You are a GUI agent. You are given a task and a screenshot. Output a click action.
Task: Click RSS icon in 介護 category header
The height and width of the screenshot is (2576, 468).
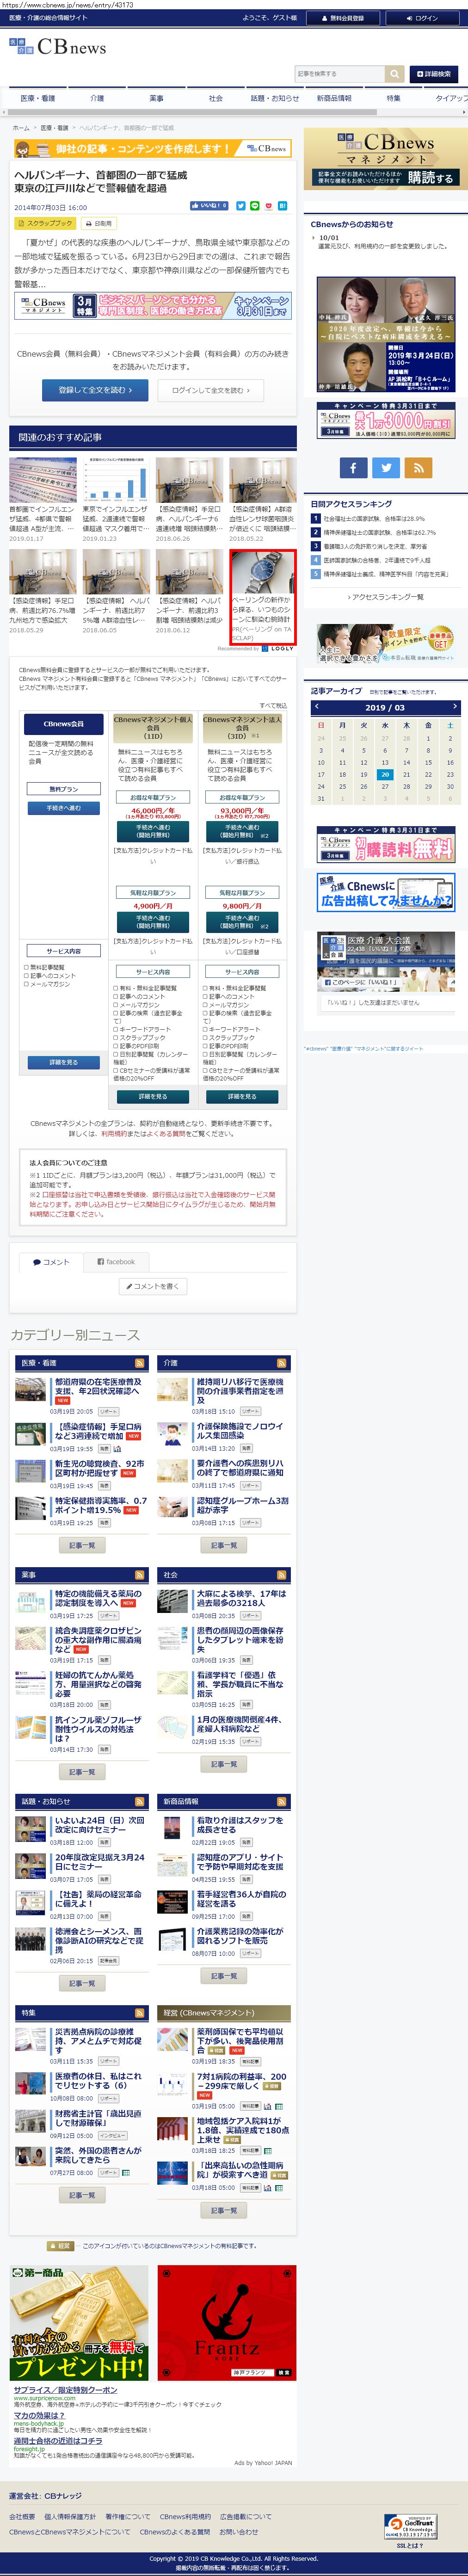tap(282, 1363)
